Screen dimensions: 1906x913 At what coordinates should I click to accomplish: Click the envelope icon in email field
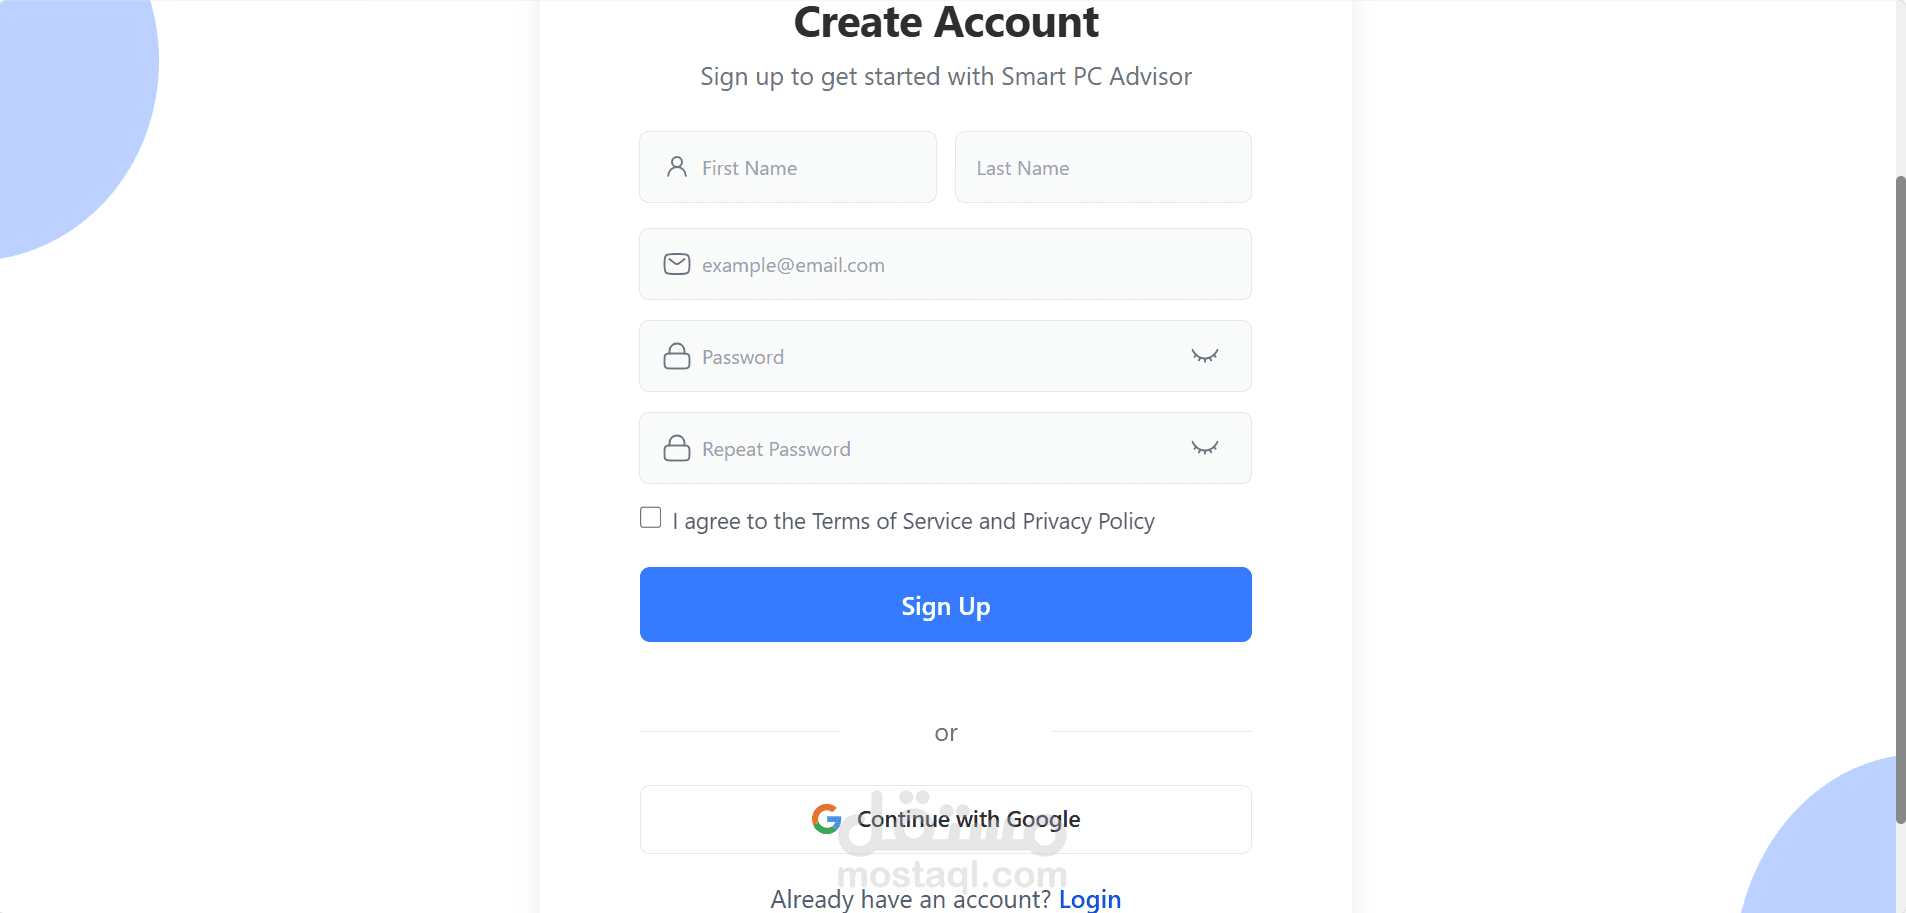(x=677, y=264)
